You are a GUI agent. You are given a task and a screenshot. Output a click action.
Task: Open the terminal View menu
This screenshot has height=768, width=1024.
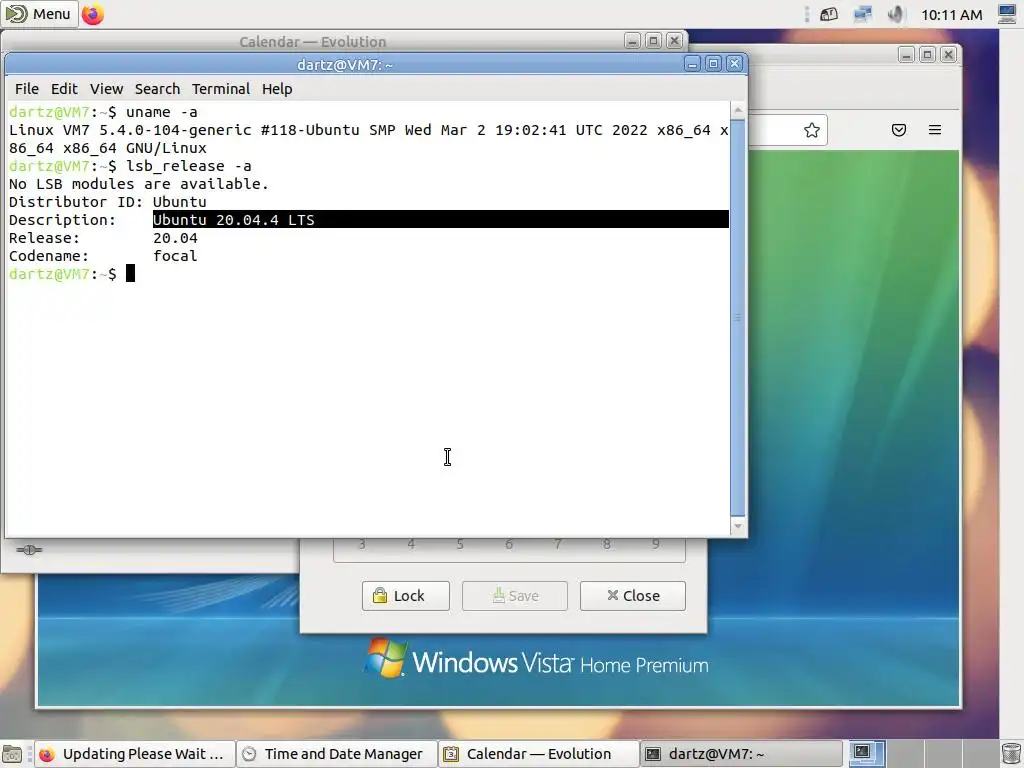[106, 89]
